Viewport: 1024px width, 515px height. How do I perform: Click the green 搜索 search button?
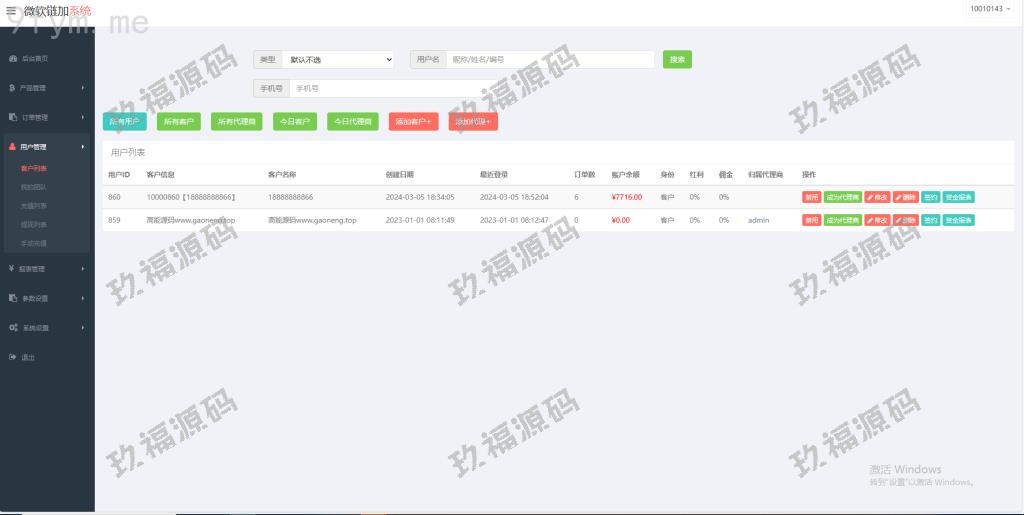point(677,60)
